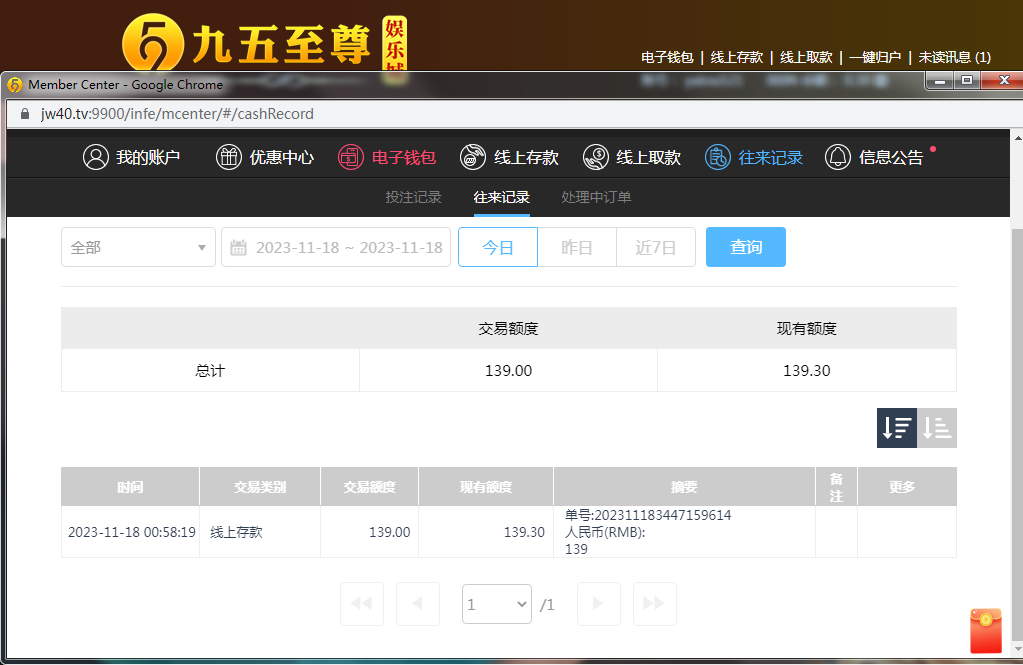Minimize the Member Center window
The height and width of the screenshot is (665, 1023).
click(x=940, y=81)
